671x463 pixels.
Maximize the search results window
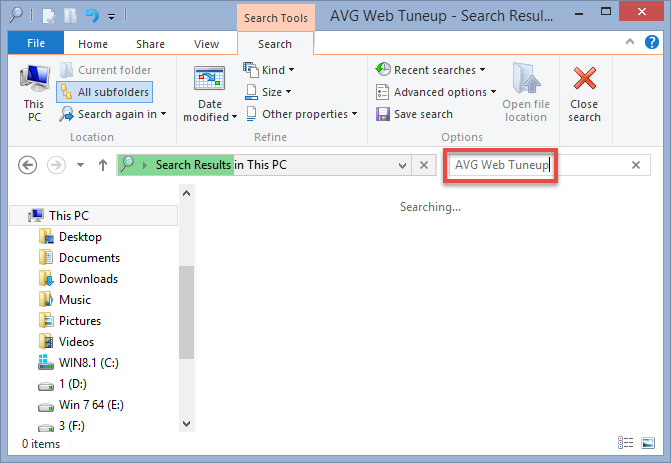point(606,12)
